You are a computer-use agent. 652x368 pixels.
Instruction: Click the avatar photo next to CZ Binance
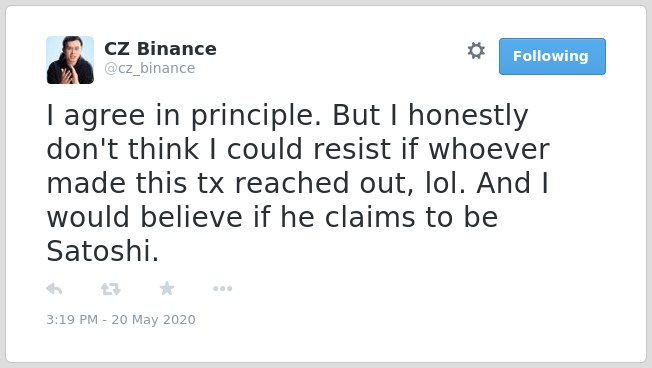(70, 60)
